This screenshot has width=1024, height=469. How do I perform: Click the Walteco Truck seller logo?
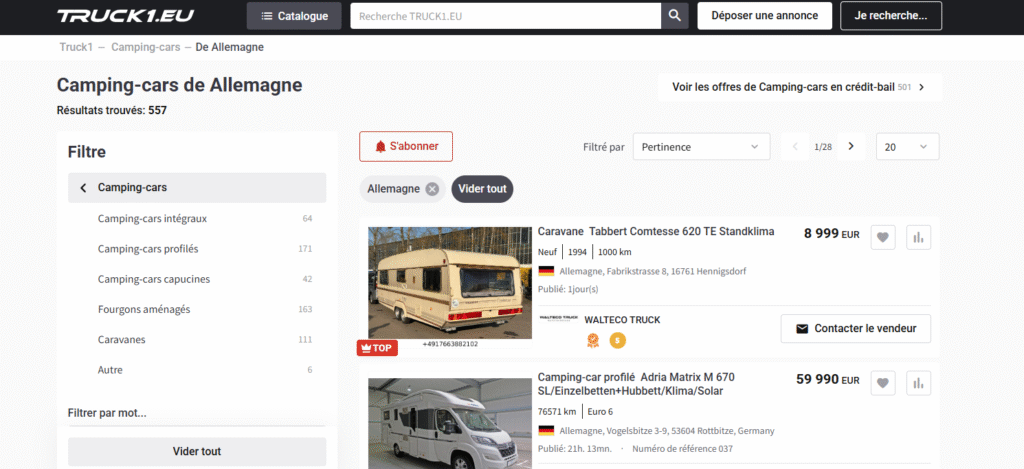[x=558, y=319]
